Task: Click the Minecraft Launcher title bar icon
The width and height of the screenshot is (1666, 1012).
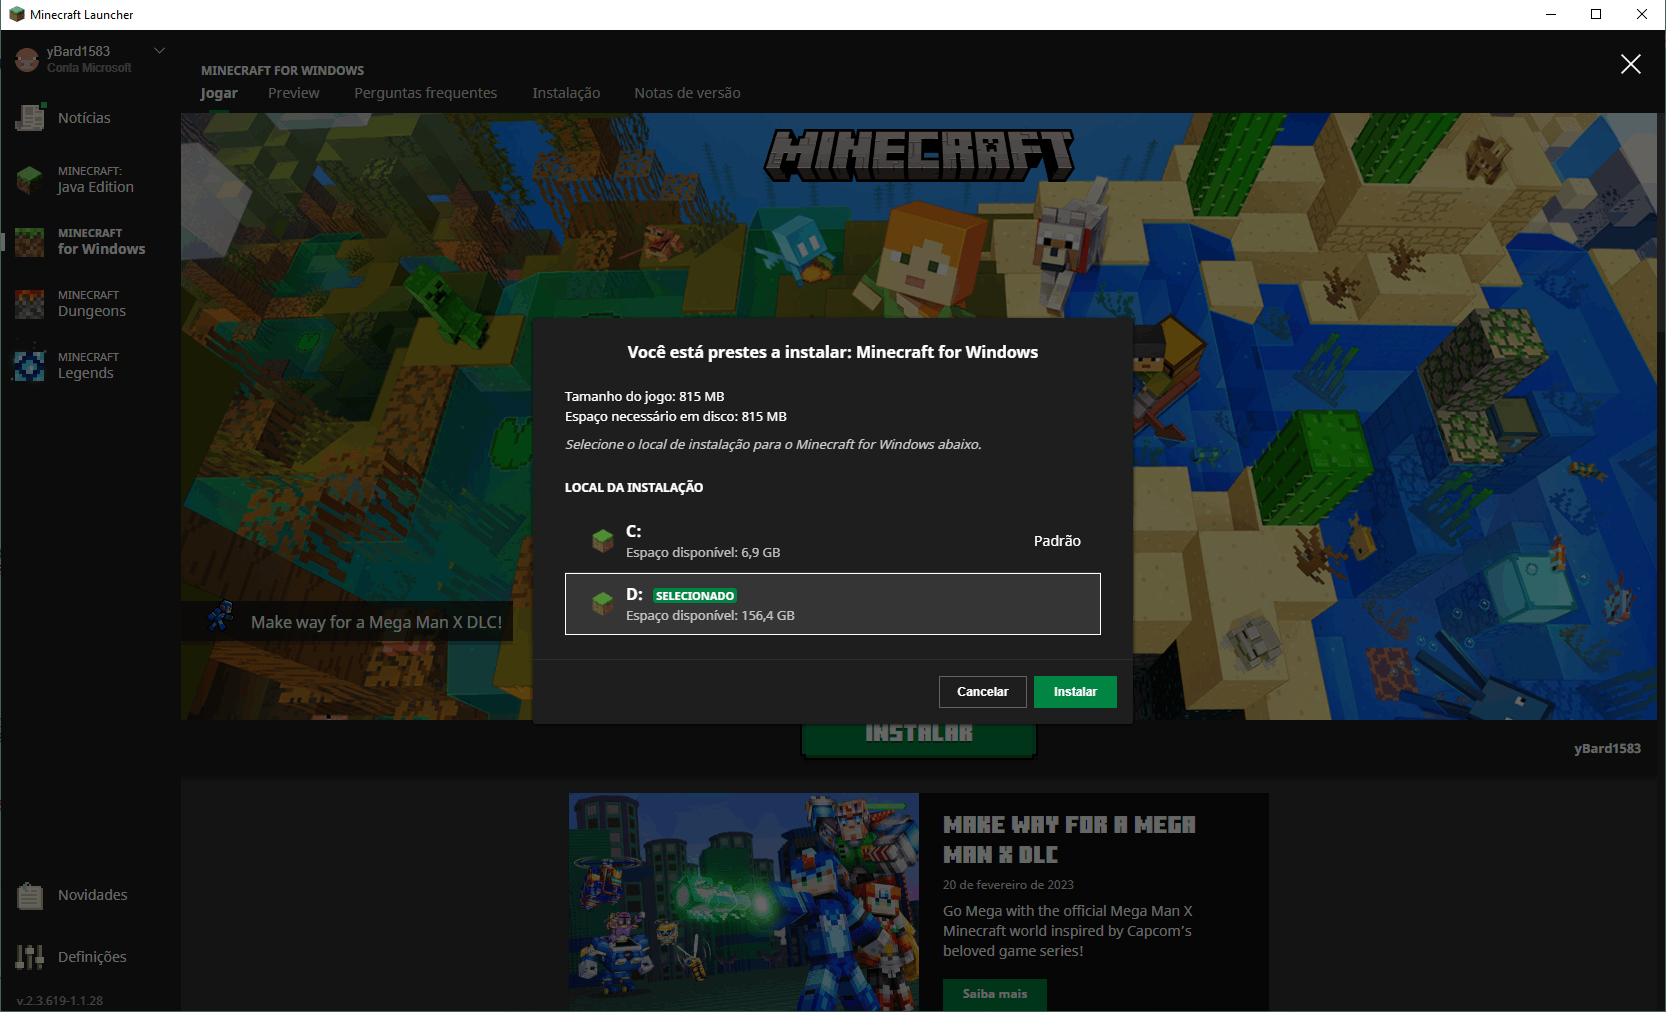Action: click(16, 14)
